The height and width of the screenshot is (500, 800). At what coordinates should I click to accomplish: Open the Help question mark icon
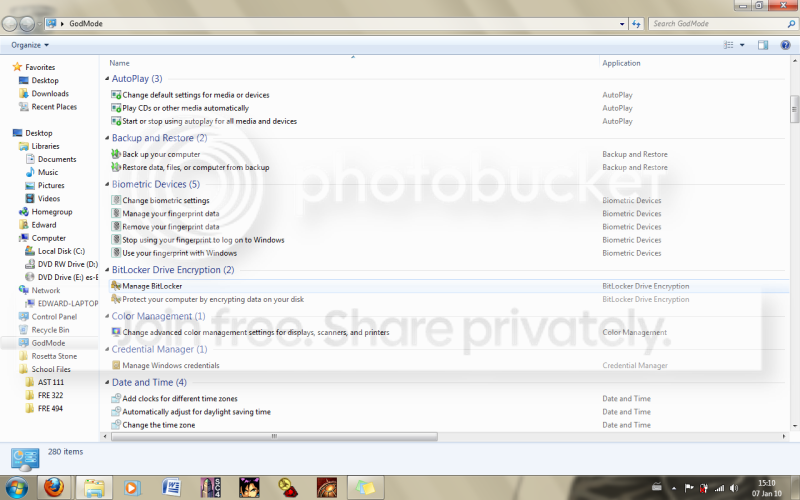point(787,45)
